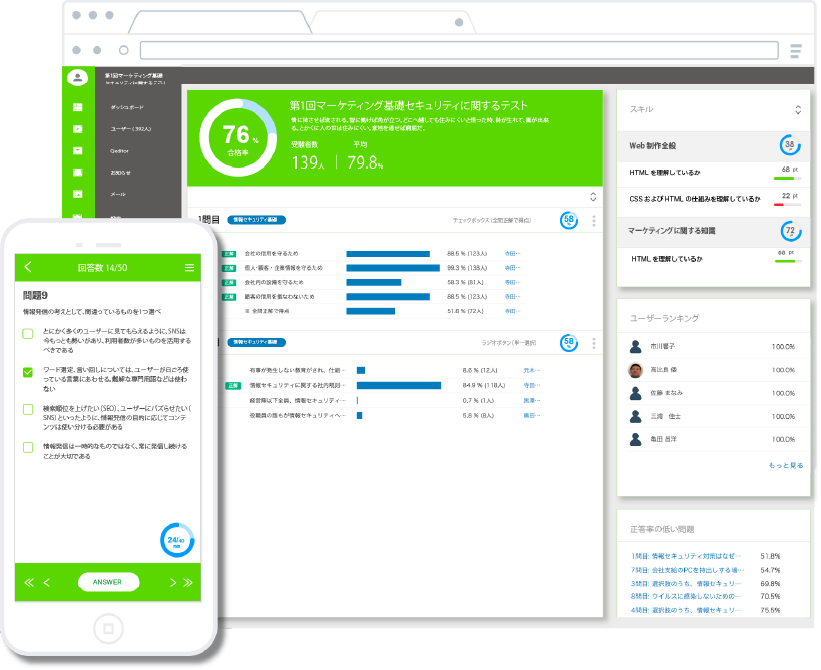Click the 76% pass rate donut chart
Viewport: 821px width, 670px height.
pyautogui.click(x=238, y=138)
